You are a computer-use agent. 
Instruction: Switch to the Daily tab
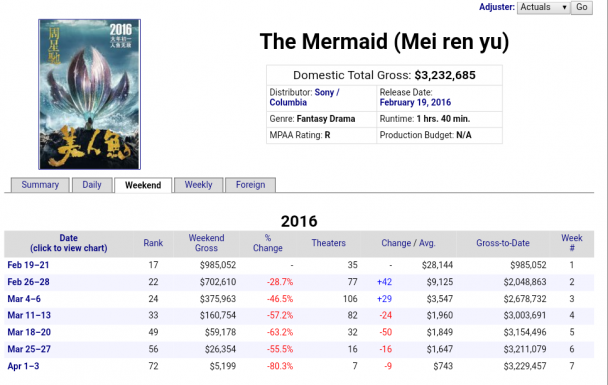pos(92,185)
